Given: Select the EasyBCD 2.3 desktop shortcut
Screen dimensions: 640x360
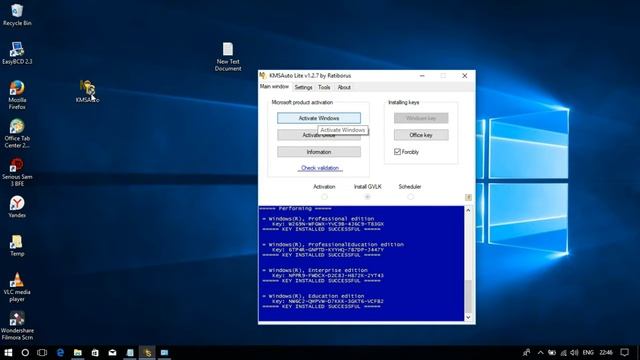Looking at the screenshot, I should point(17,53).
